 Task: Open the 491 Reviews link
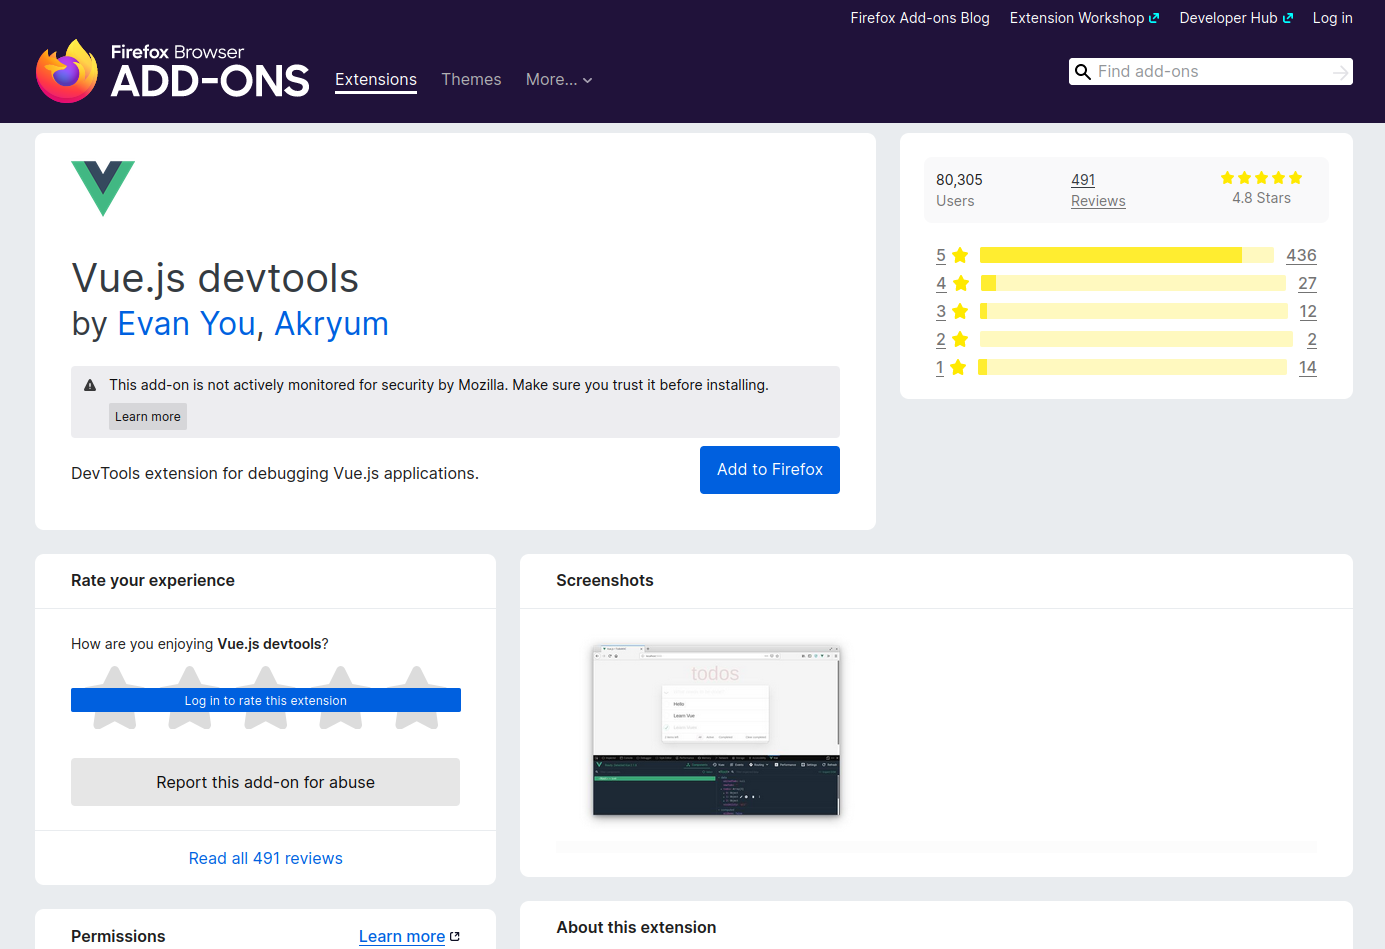(1098, 190)
